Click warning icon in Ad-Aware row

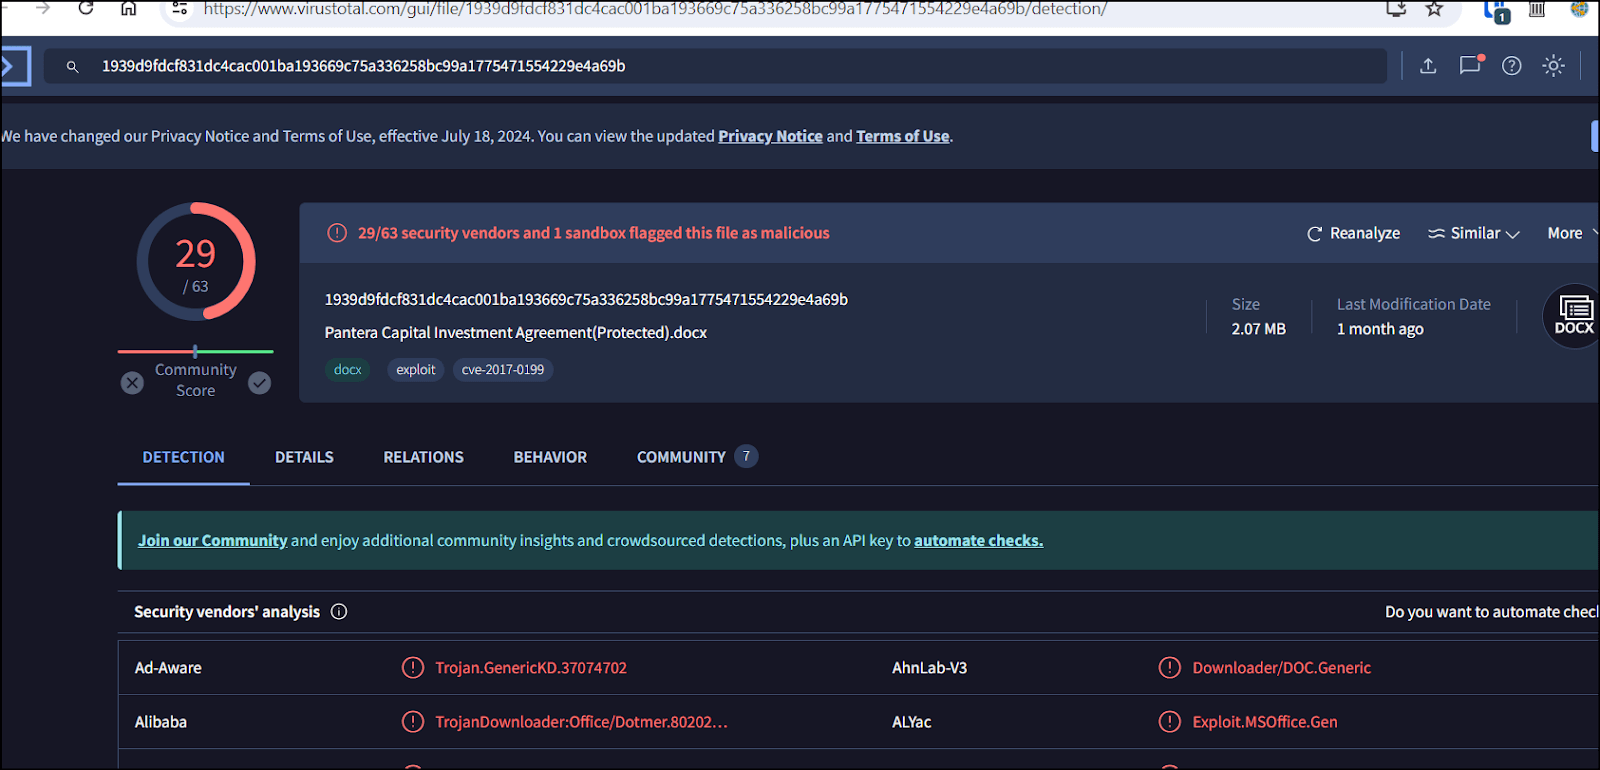(413, 668)
